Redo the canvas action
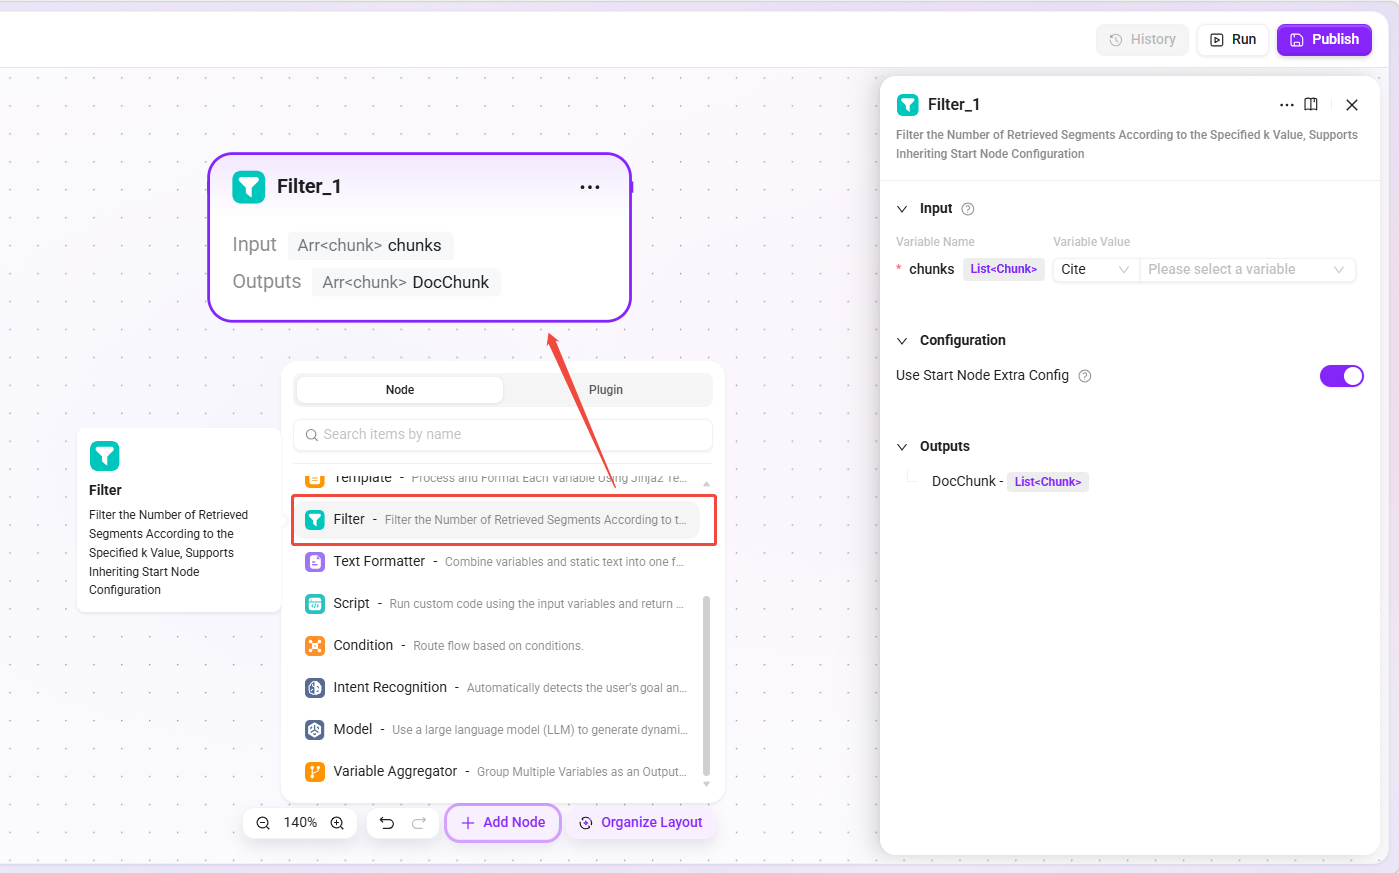1399x873 pixels. [419, 823]
